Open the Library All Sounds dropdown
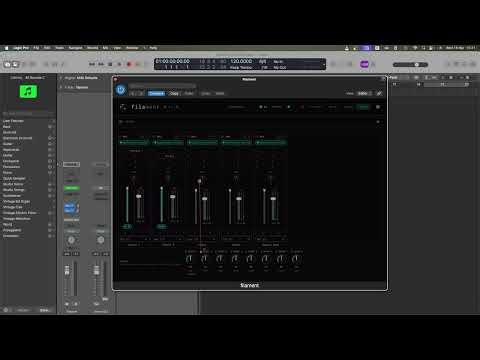480x360 pixels. (x=35, y=78)
